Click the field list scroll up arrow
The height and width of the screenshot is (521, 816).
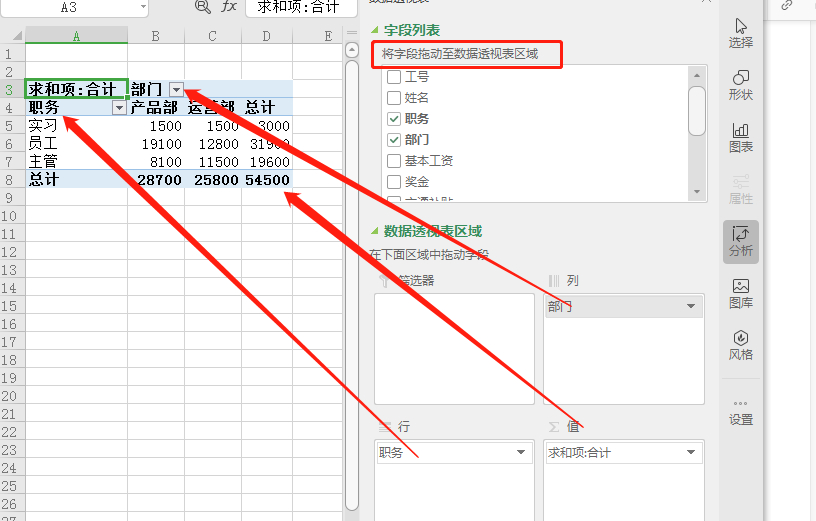[x=697, y=75]
